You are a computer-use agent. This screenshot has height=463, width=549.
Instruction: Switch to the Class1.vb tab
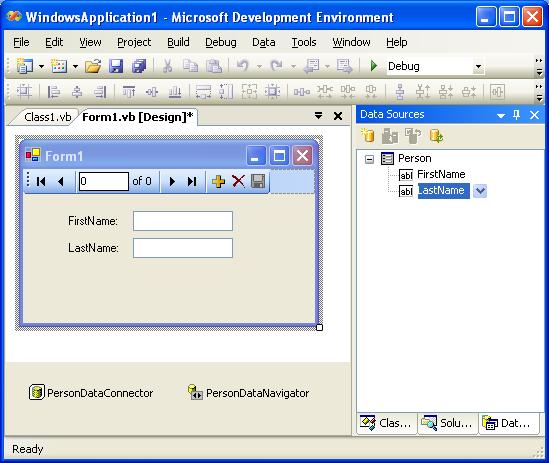47,117
